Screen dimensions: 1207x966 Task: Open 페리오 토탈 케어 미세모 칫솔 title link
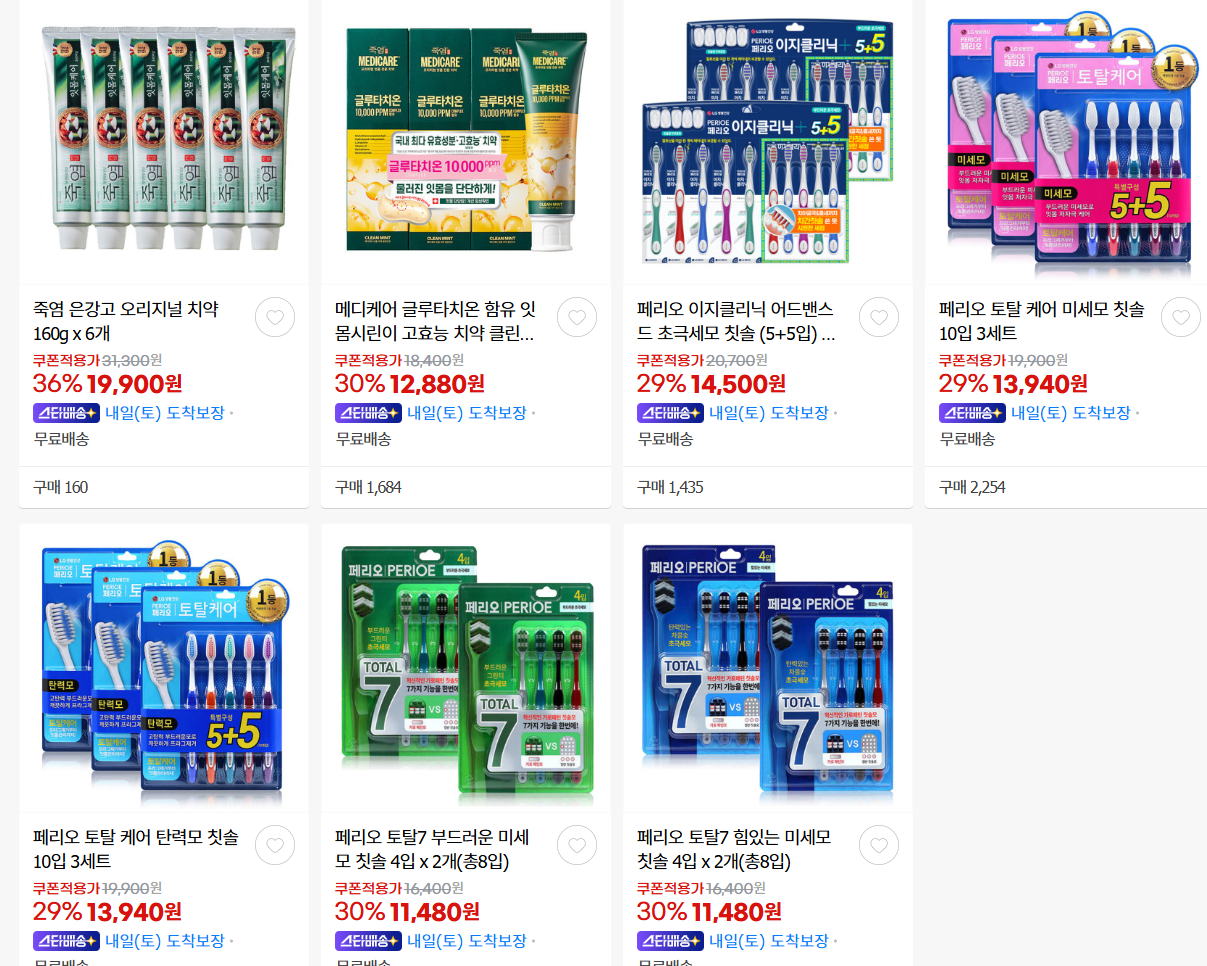(1042, 321)
